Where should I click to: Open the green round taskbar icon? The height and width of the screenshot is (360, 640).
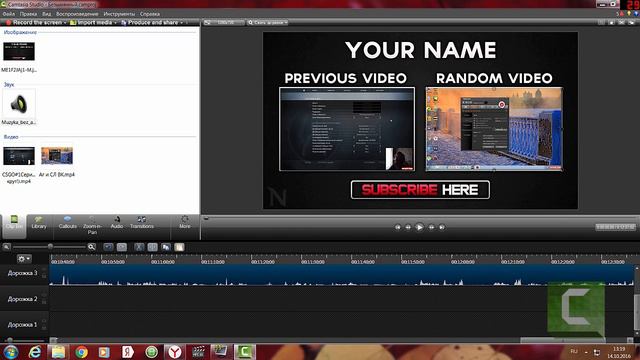[x=151, y=352]
